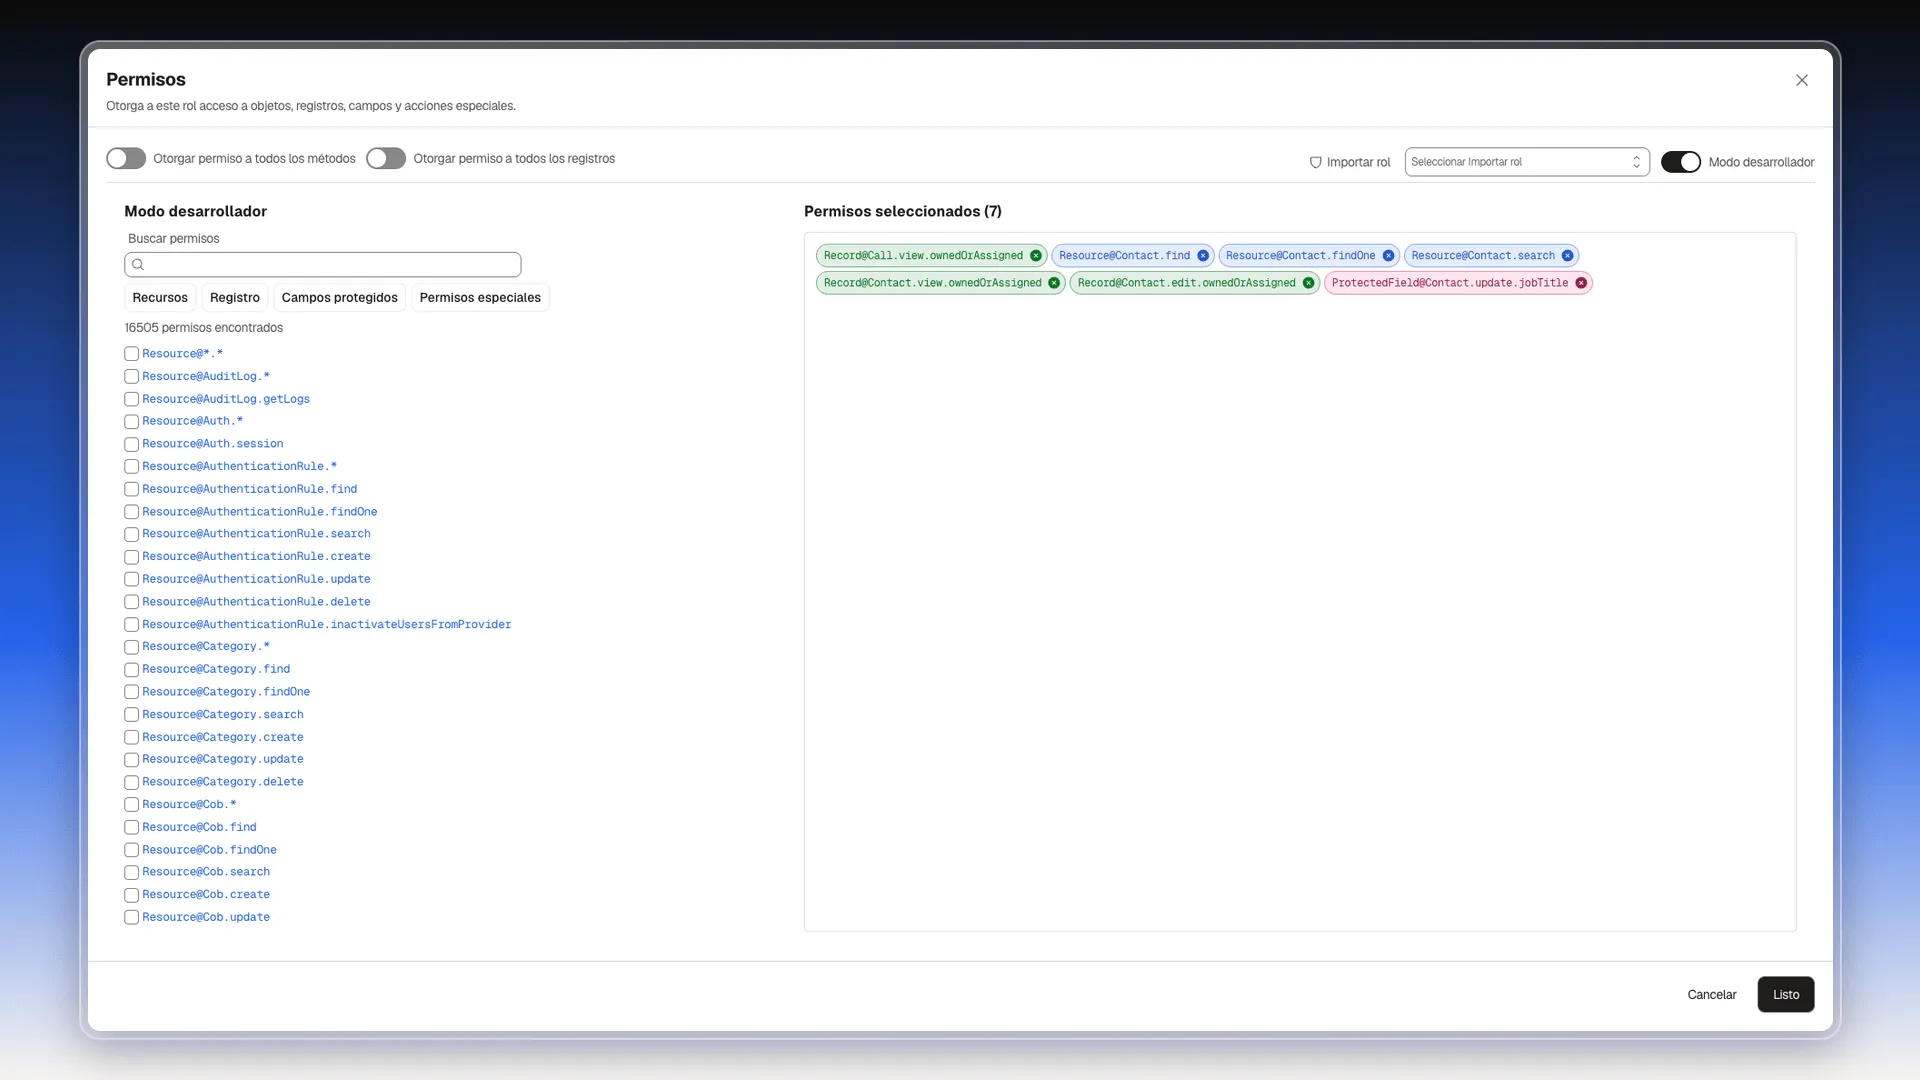This screenshot has height=1080, width=1920.
Task: Click the shield icon next to Importar rol
Action: 1316,162
